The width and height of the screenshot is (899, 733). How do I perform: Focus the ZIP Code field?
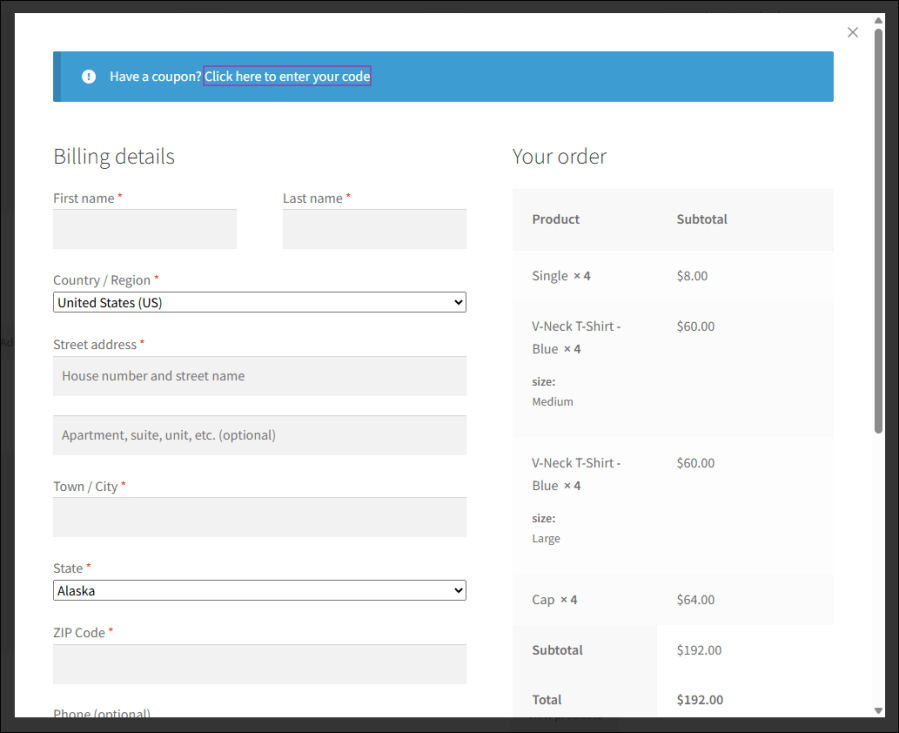coord(259,664)
